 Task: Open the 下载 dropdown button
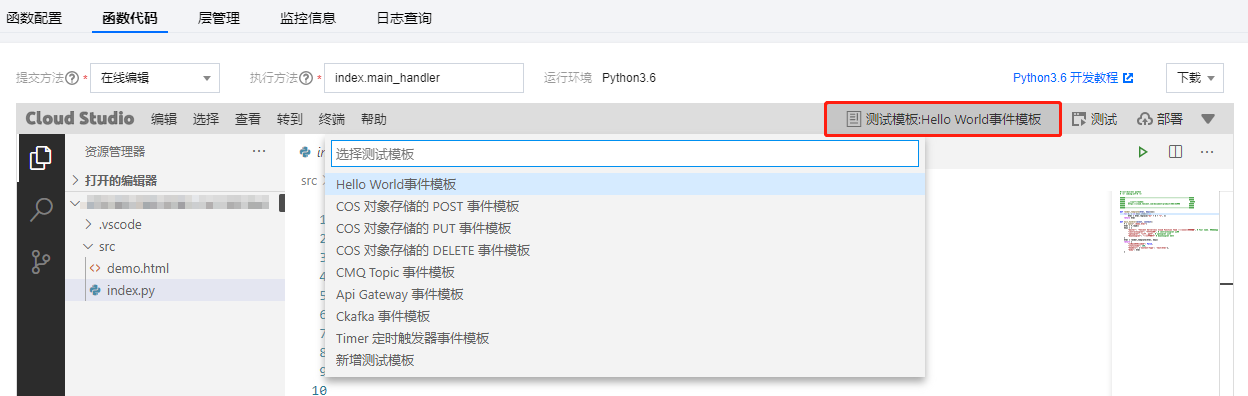click(1195, 78)
